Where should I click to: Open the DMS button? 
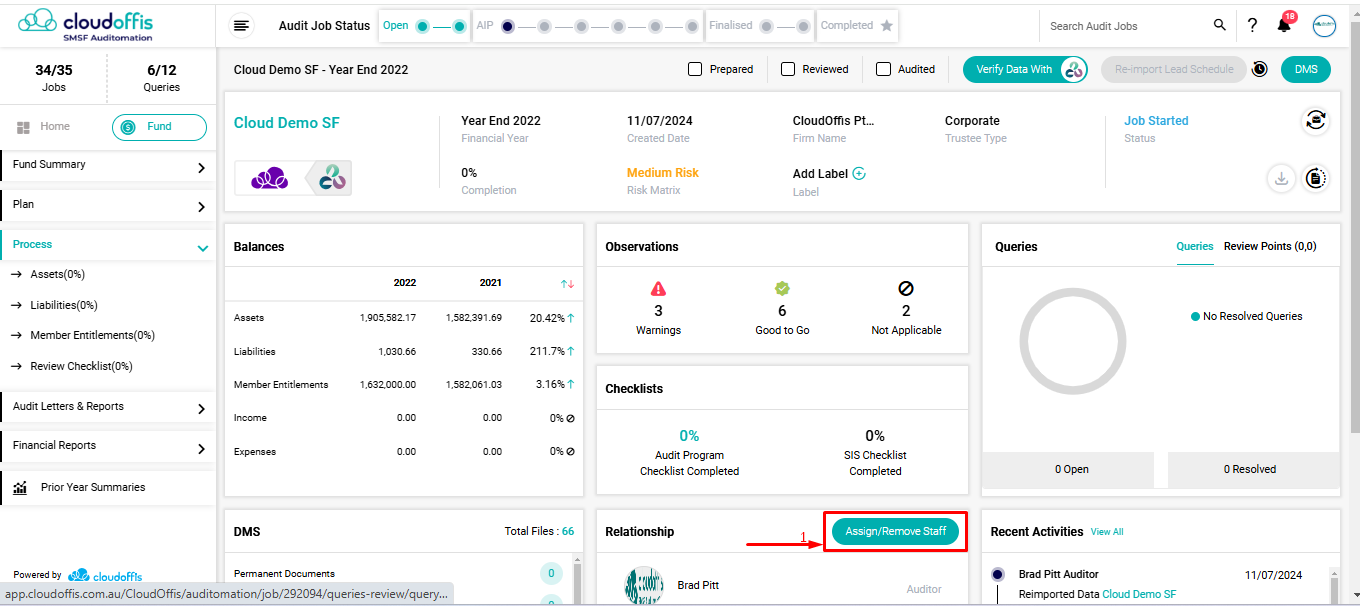pos(1306,69)
